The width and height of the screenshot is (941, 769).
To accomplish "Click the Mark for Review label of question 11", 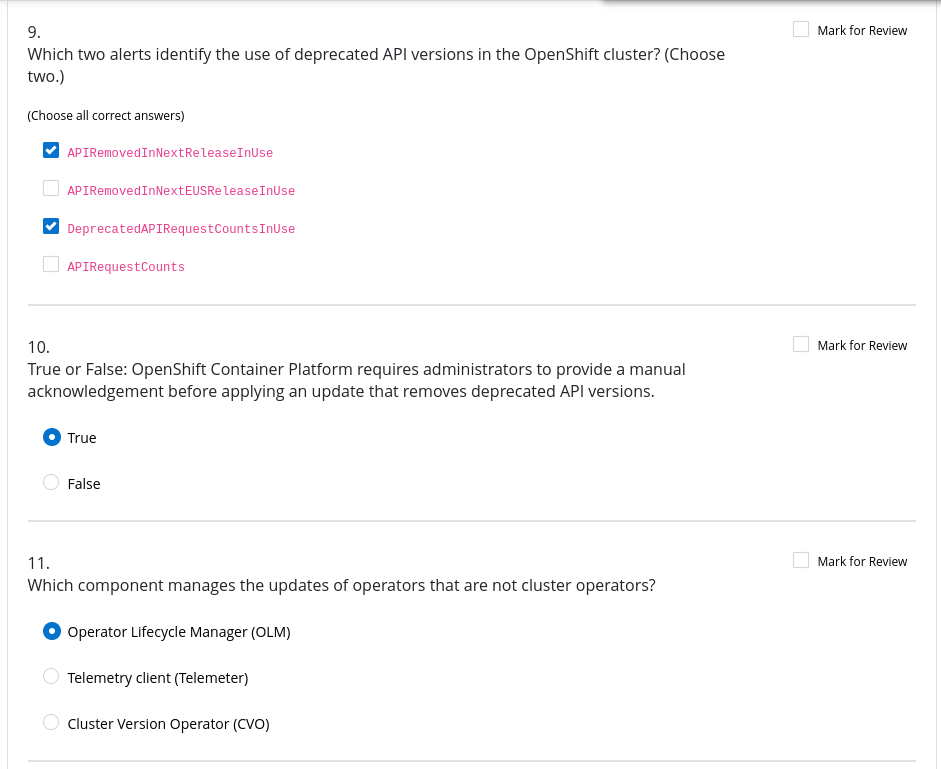I will [x=862, y=562].
